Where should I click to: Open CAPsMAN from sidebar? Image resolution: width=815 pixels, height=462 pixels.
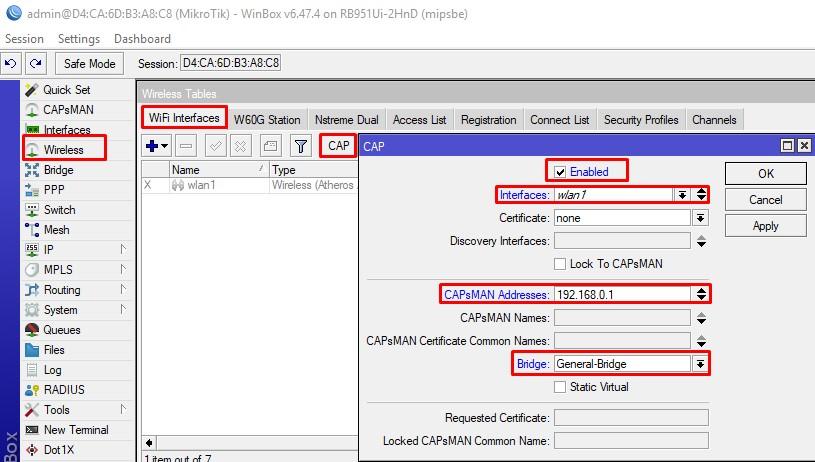click(x=67, y=110)
